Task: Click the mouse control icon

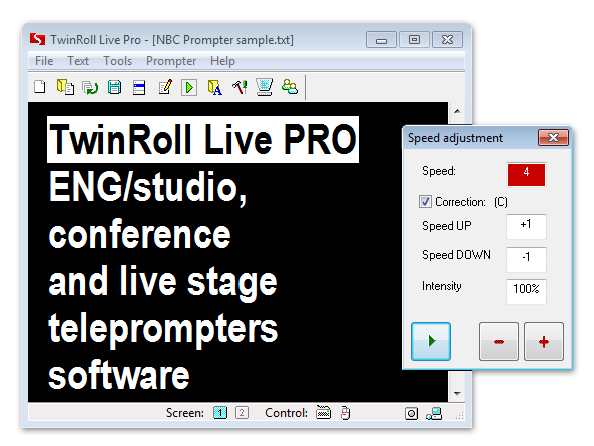Action: tap(345, 413)
